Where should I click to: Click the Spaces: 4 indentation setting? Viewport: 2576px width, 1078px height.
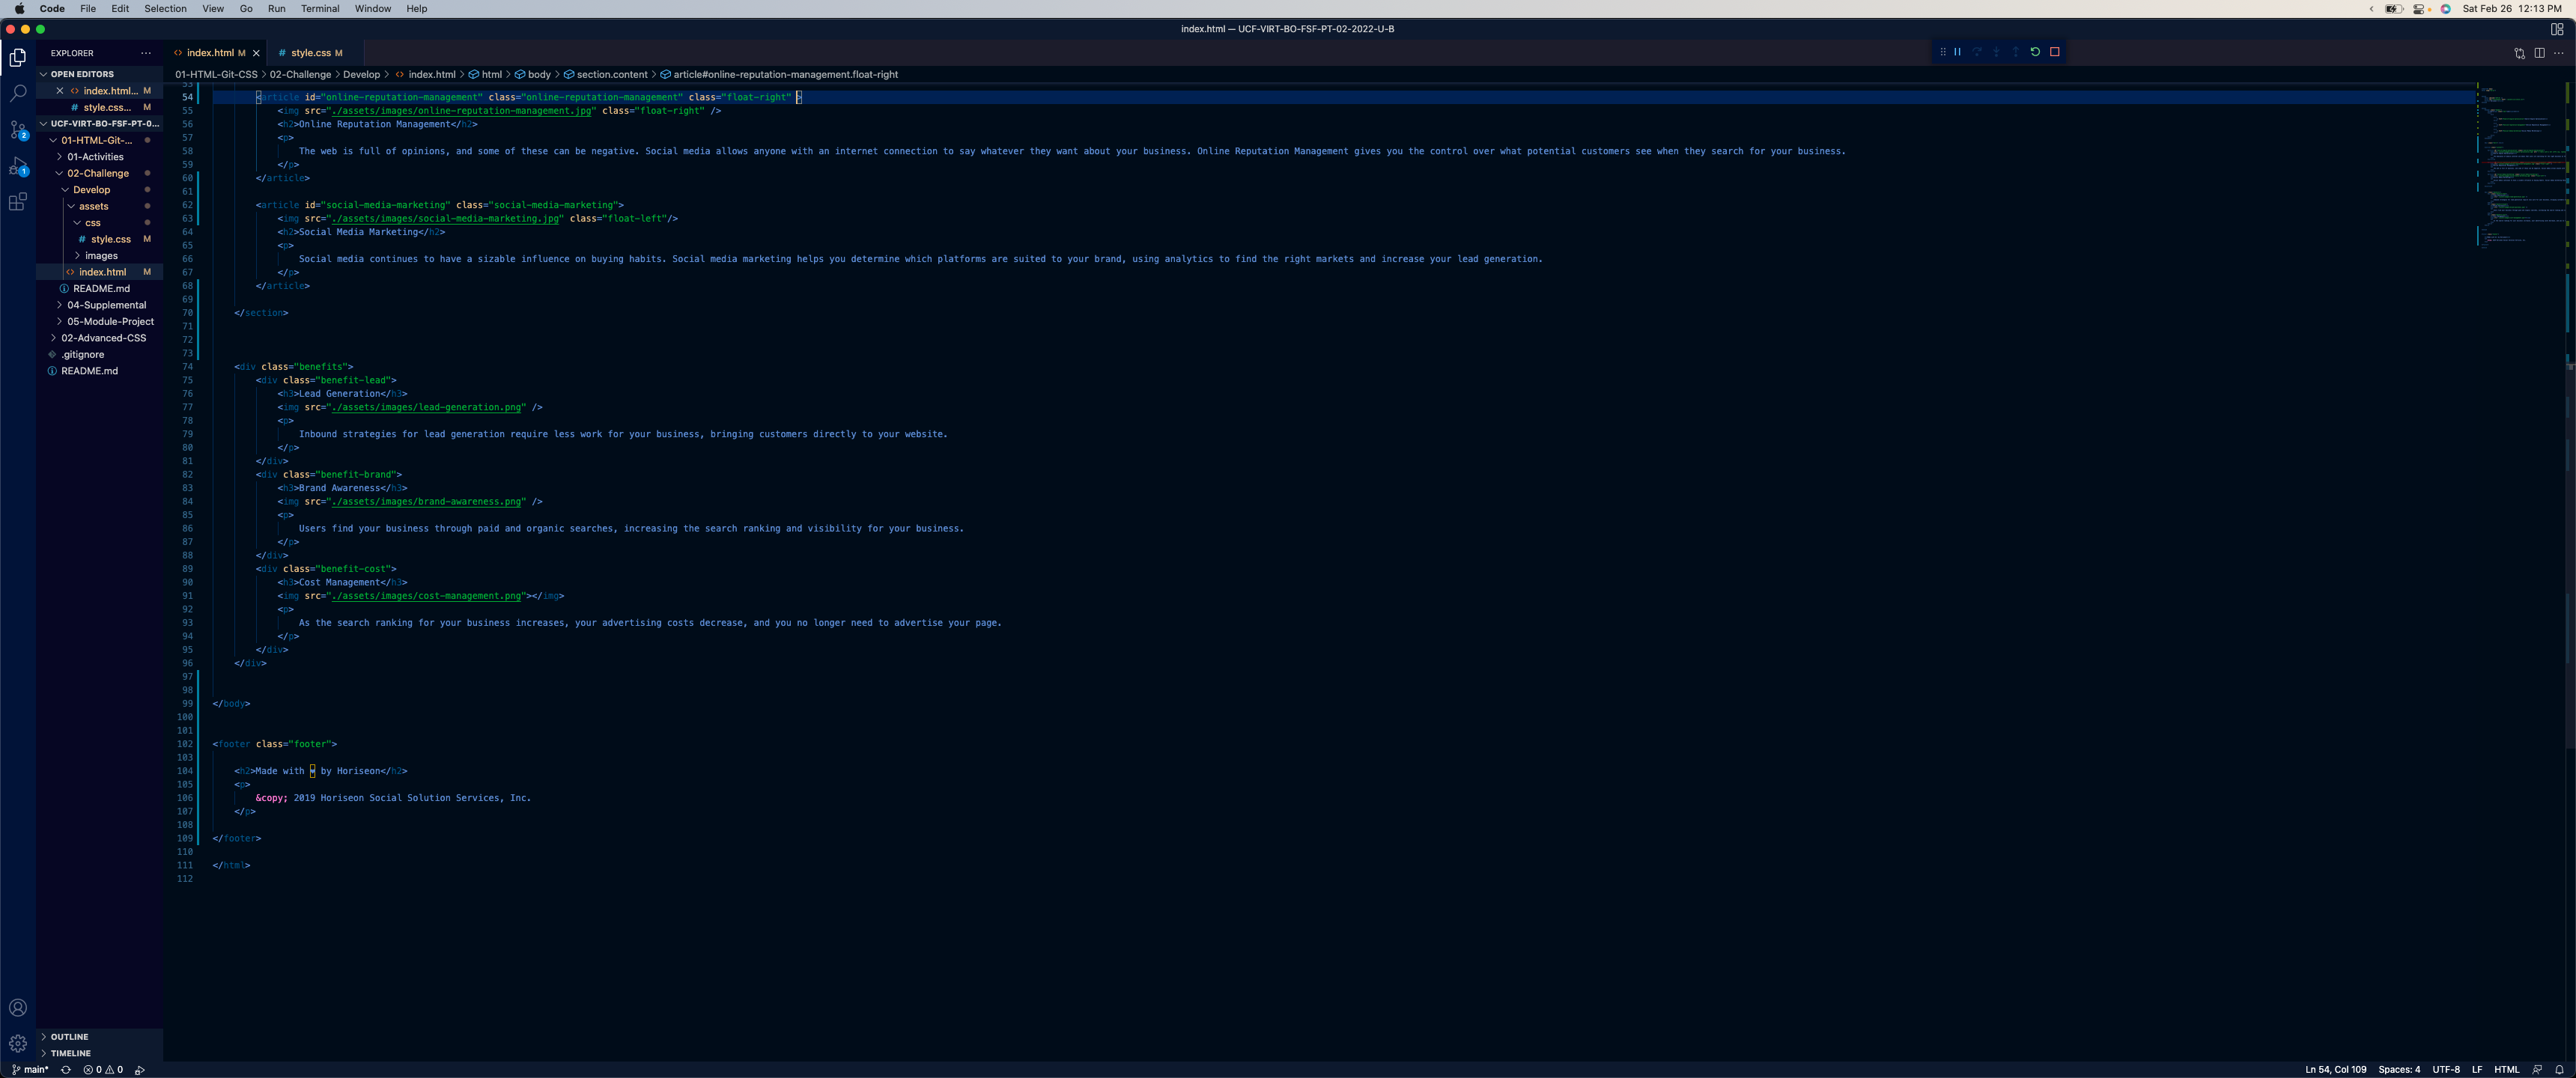coord(2398,1070)
